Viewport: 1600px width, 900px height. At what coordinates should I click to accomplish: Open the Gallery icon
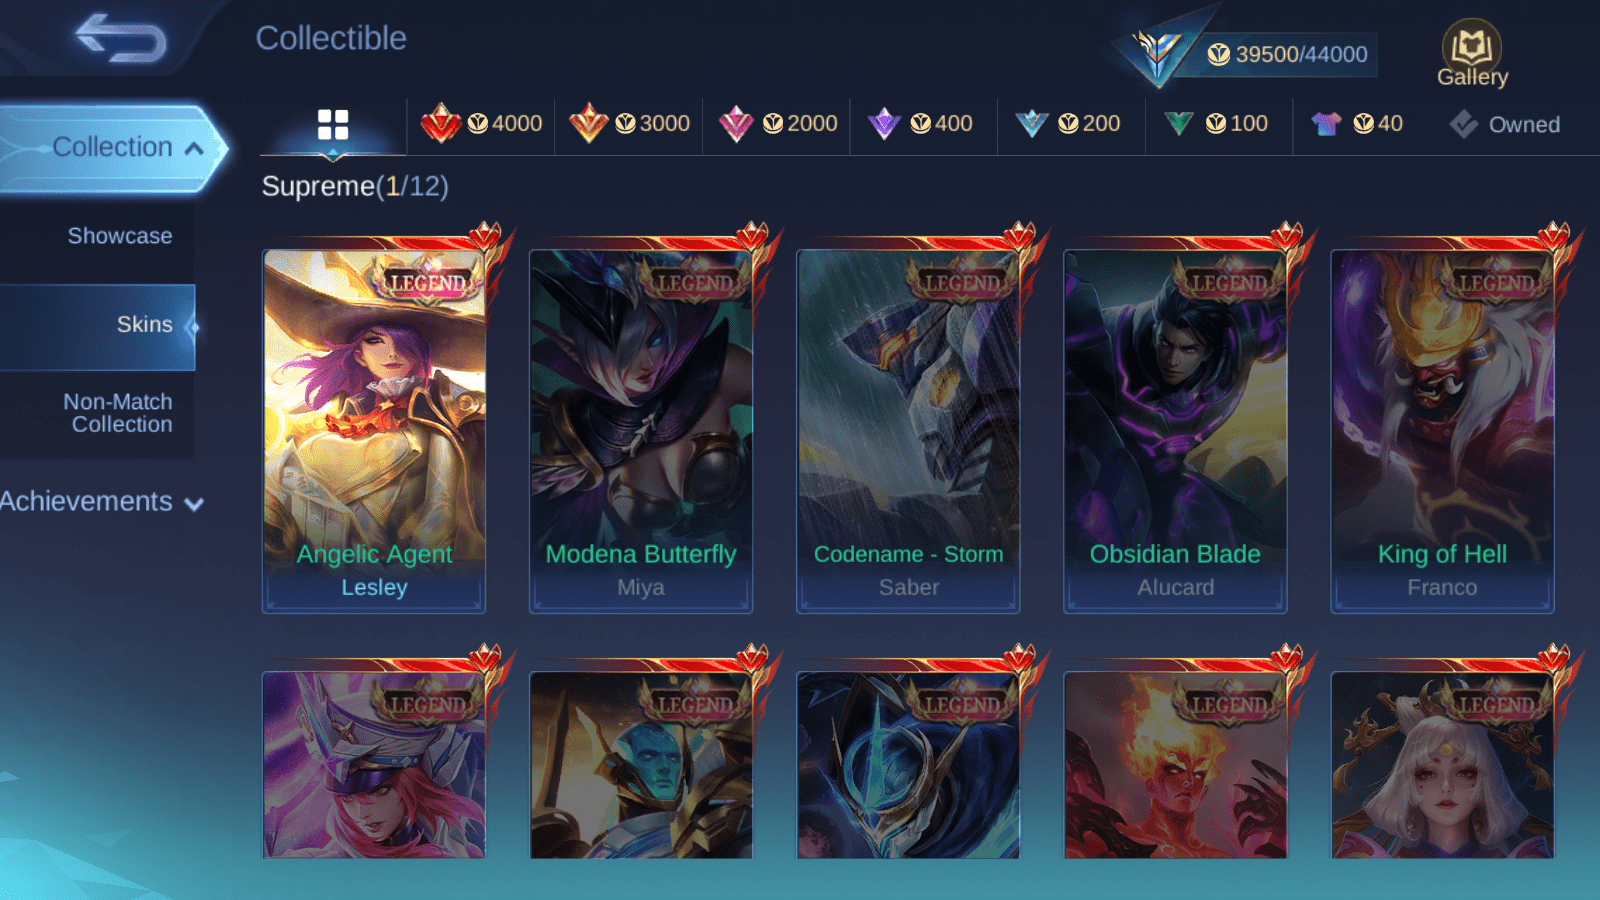tap(1472, 53)
